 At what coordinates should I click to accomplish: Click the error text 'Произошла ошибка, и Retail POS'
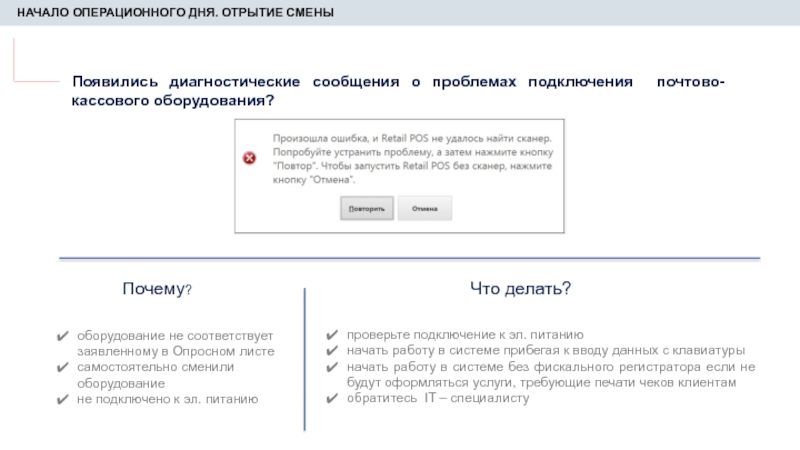click(351, 138)
